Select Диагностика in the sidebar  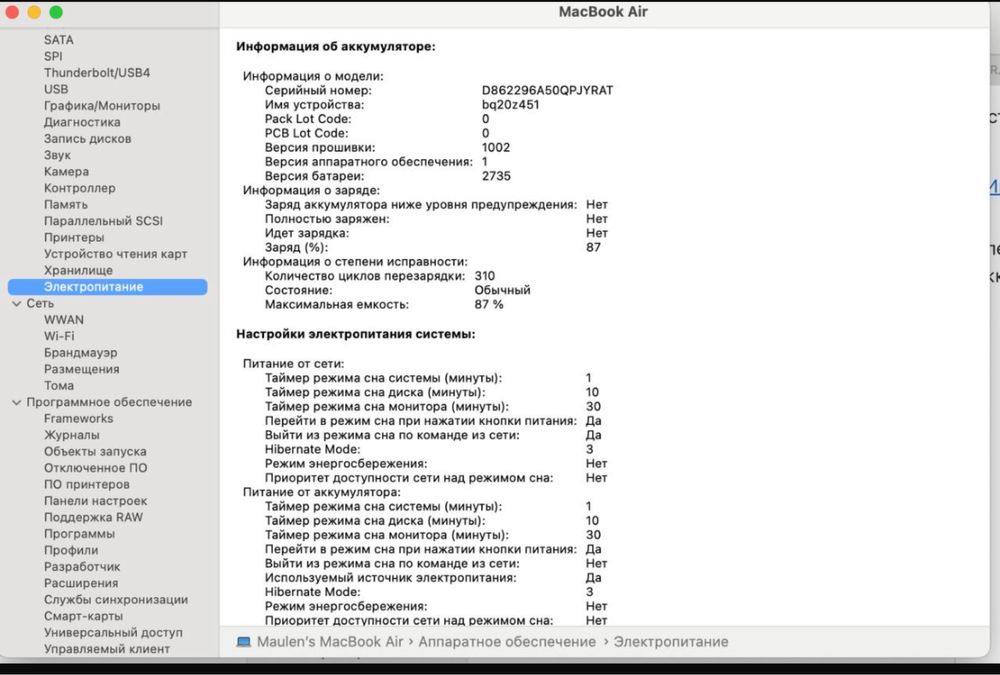82,122
